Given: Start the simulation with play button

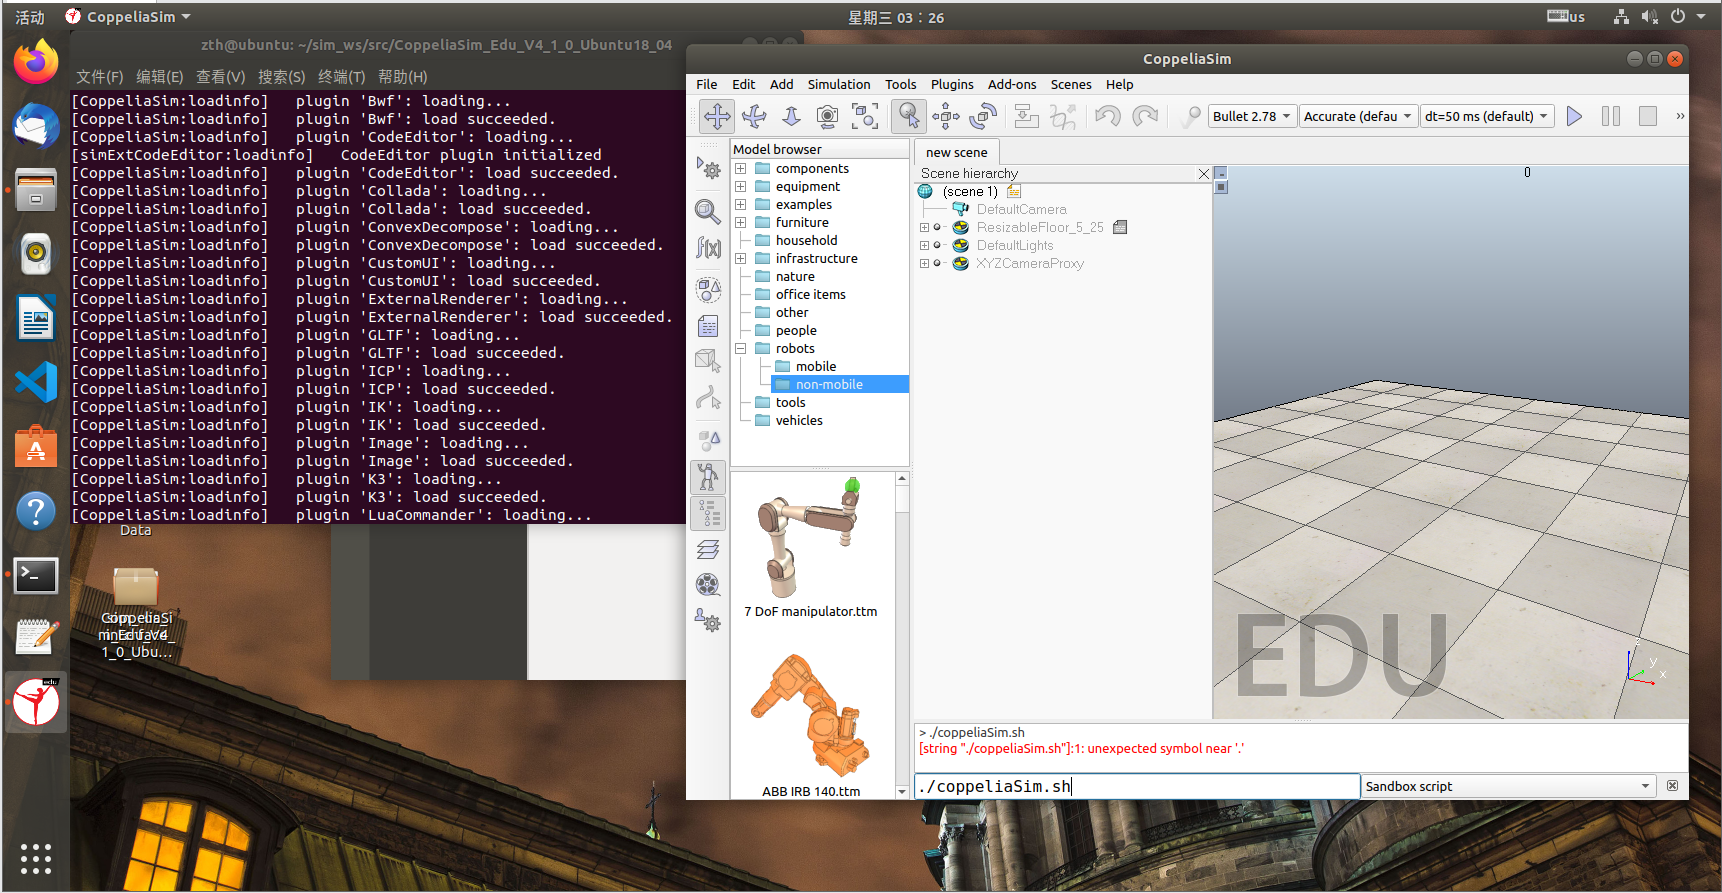Looking at the screenshot, I should [1574, 116].
